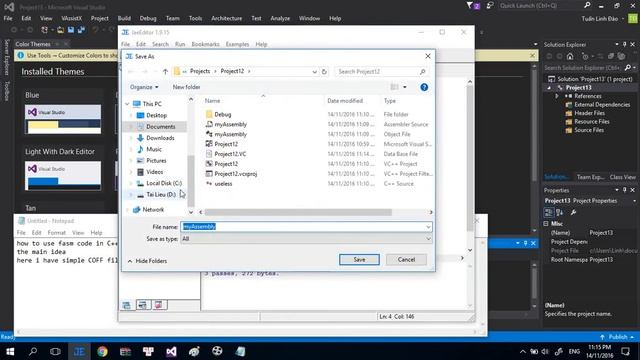Select Header Files in Solution Explorer

point(589,113)
